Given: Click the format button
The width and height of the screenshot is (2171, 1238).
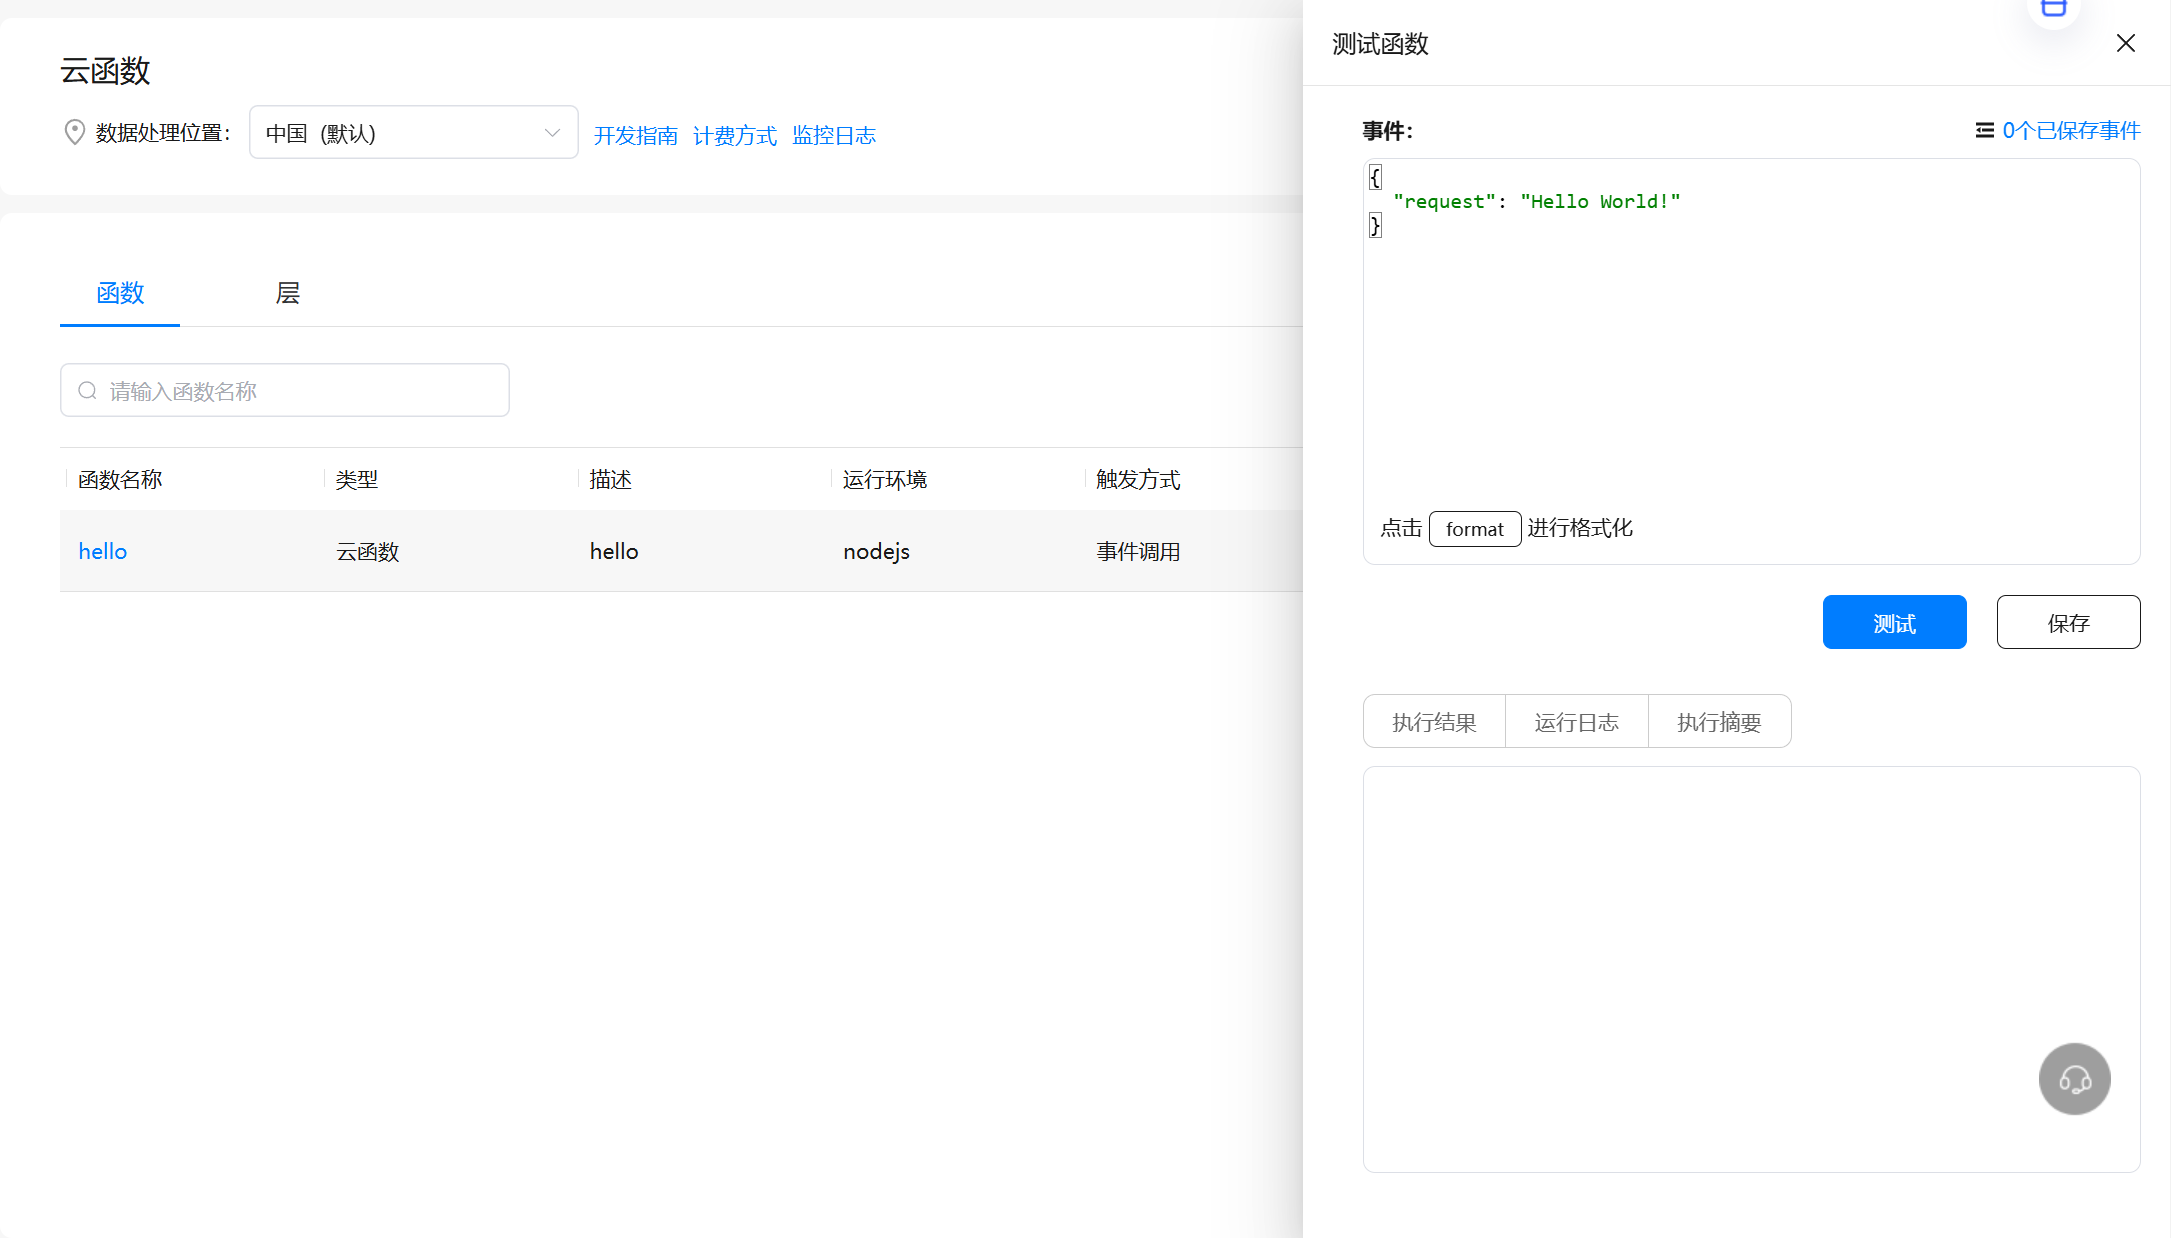Looking at the screenshot, I should coord(1475,529).
